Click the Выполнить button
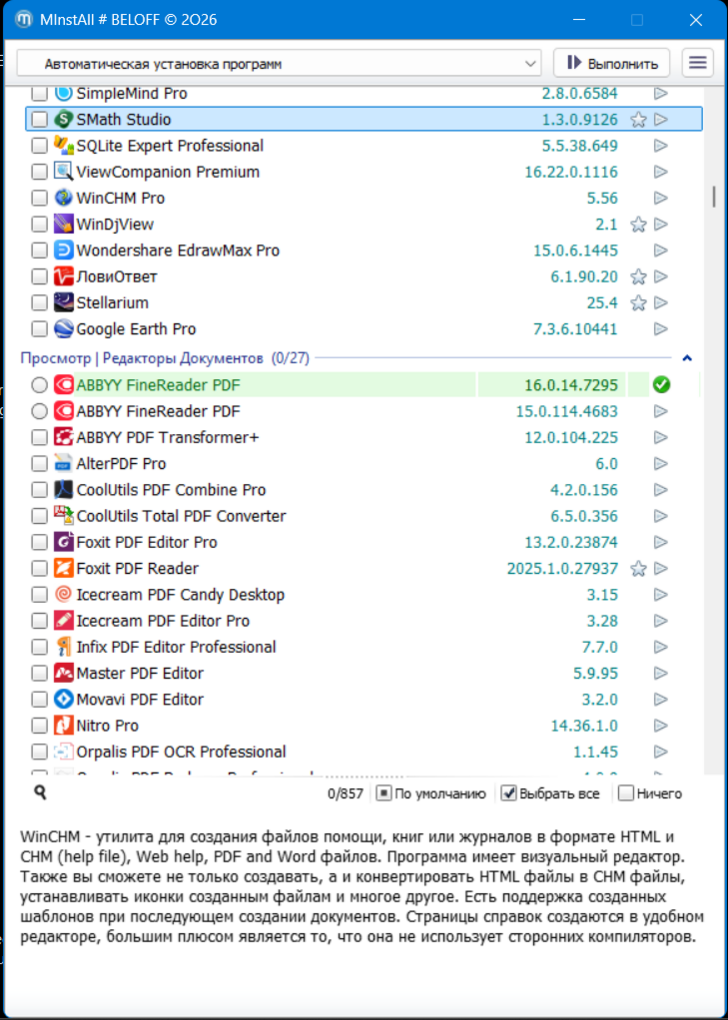 point(612,63)
